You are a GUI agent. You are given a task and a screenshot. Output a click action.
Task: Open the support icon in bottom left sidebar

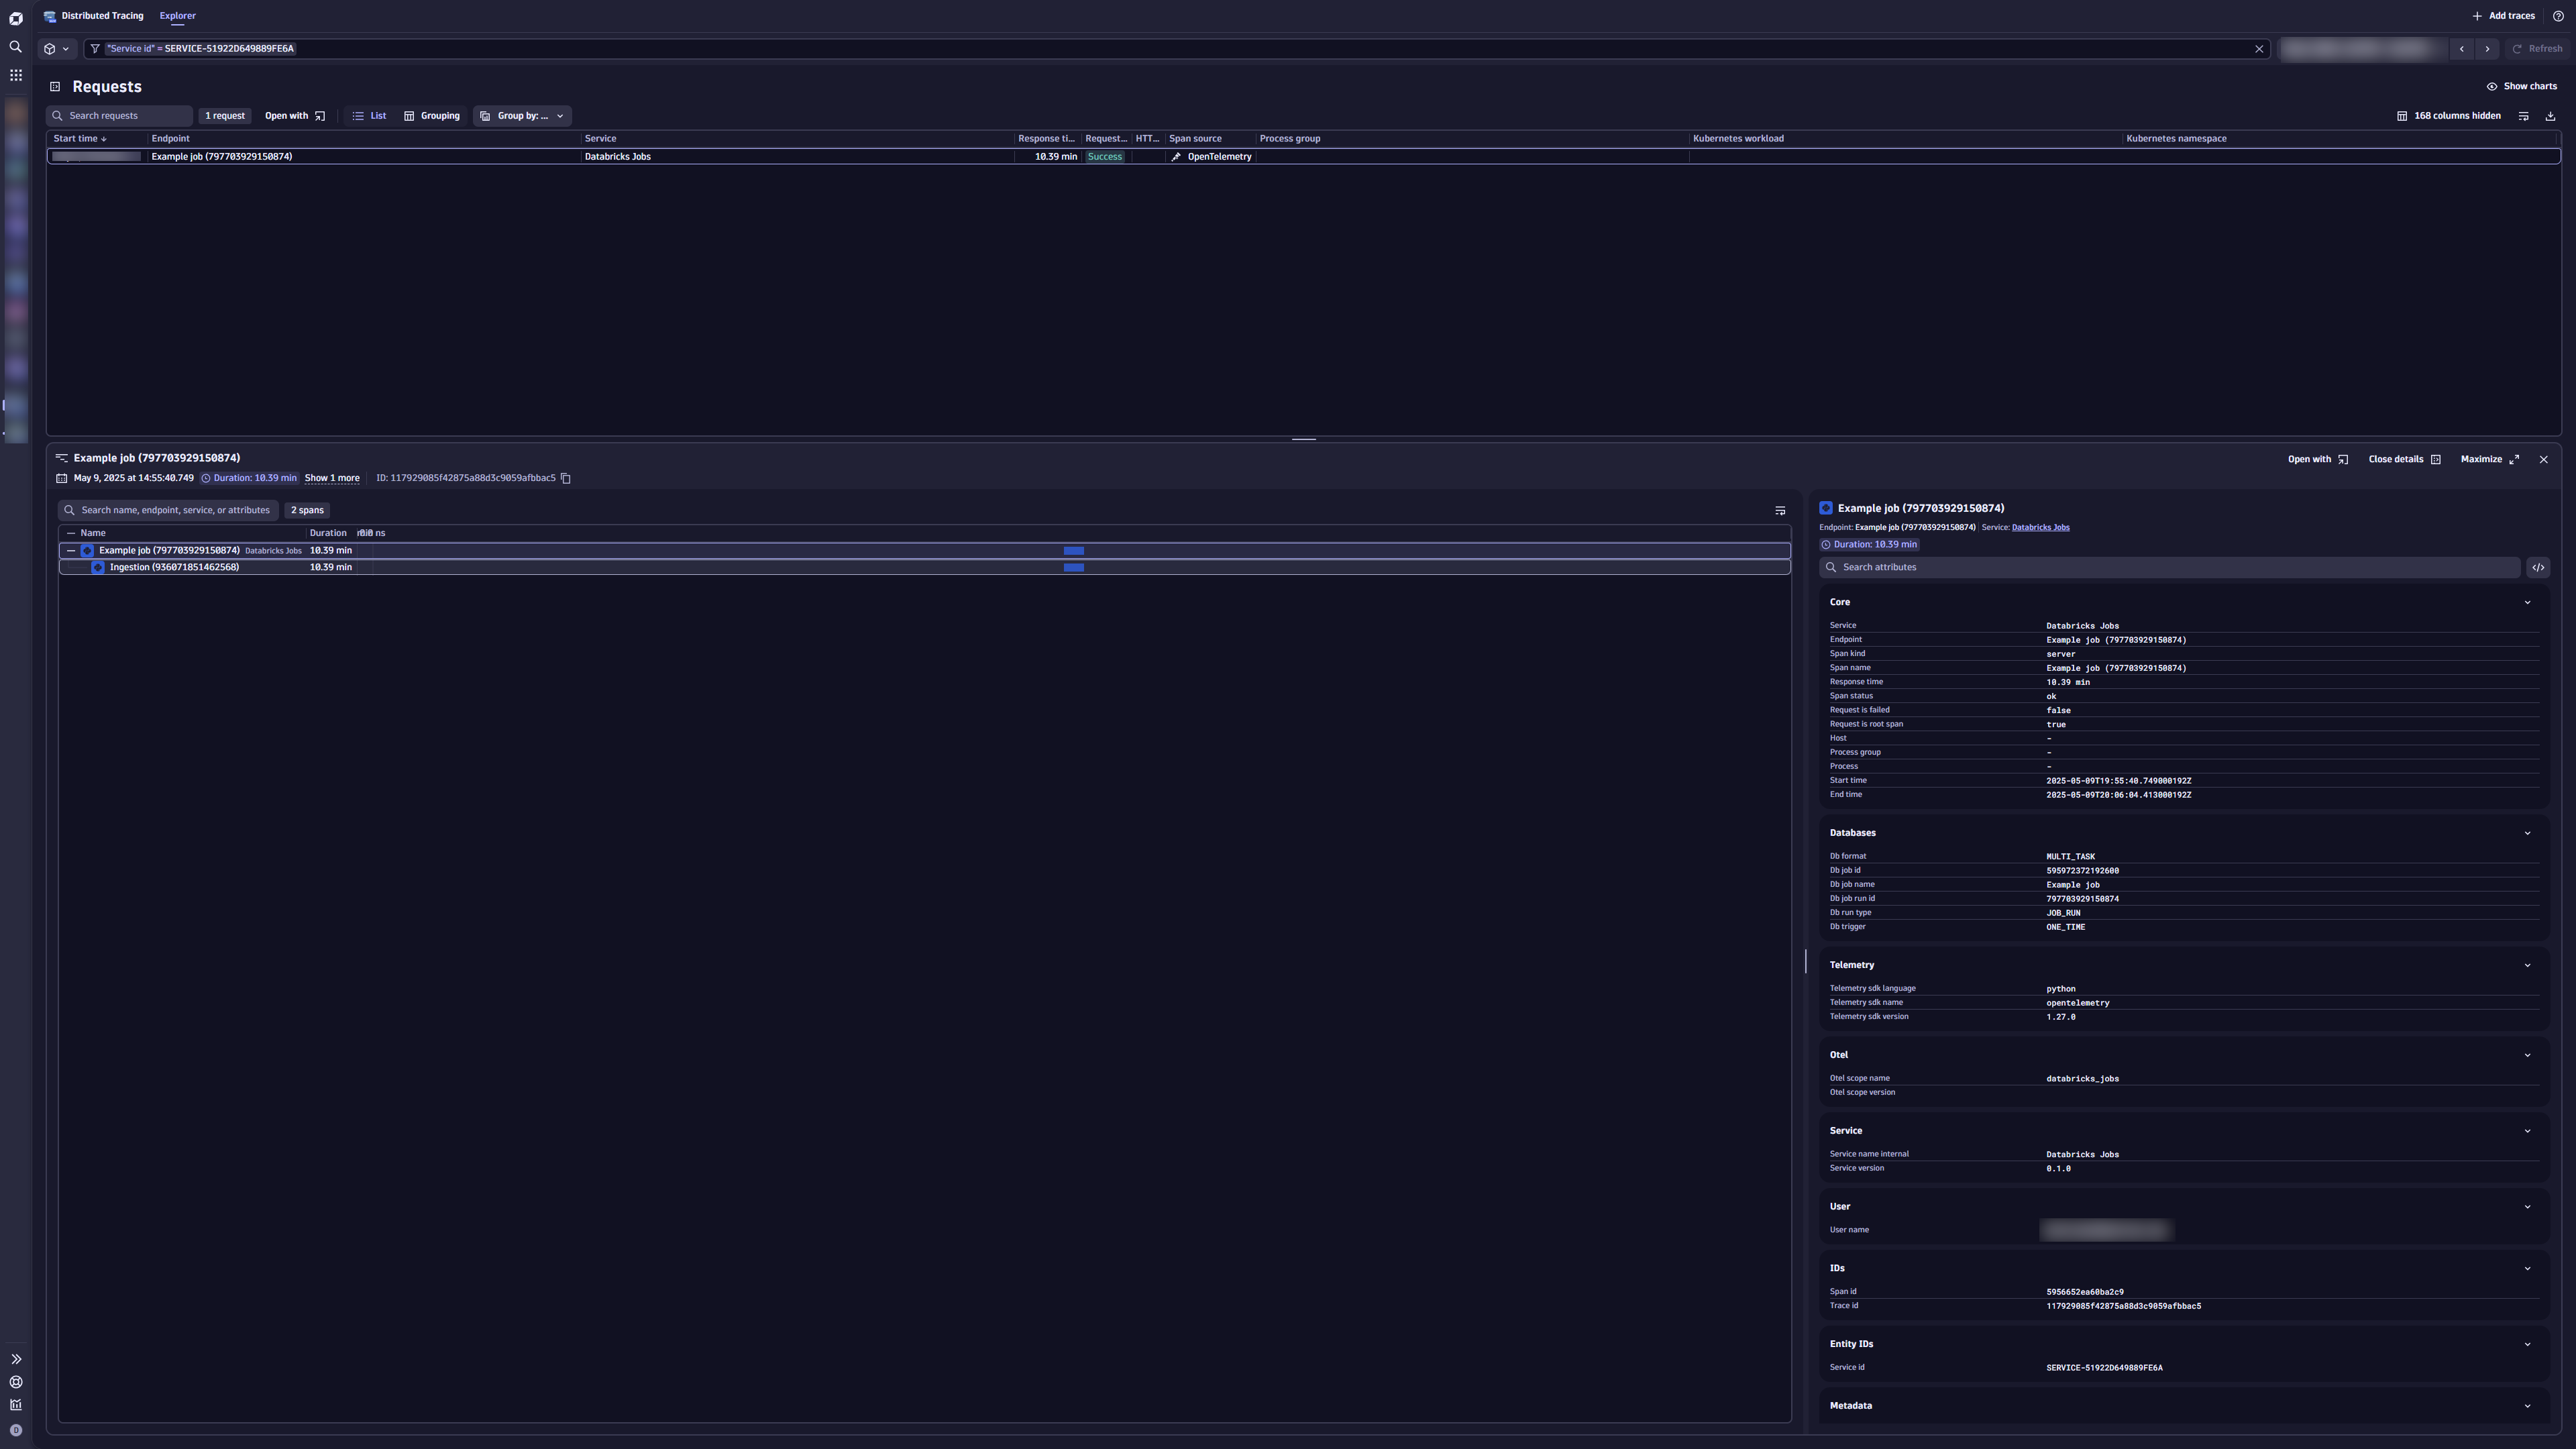pos(16,1382)
